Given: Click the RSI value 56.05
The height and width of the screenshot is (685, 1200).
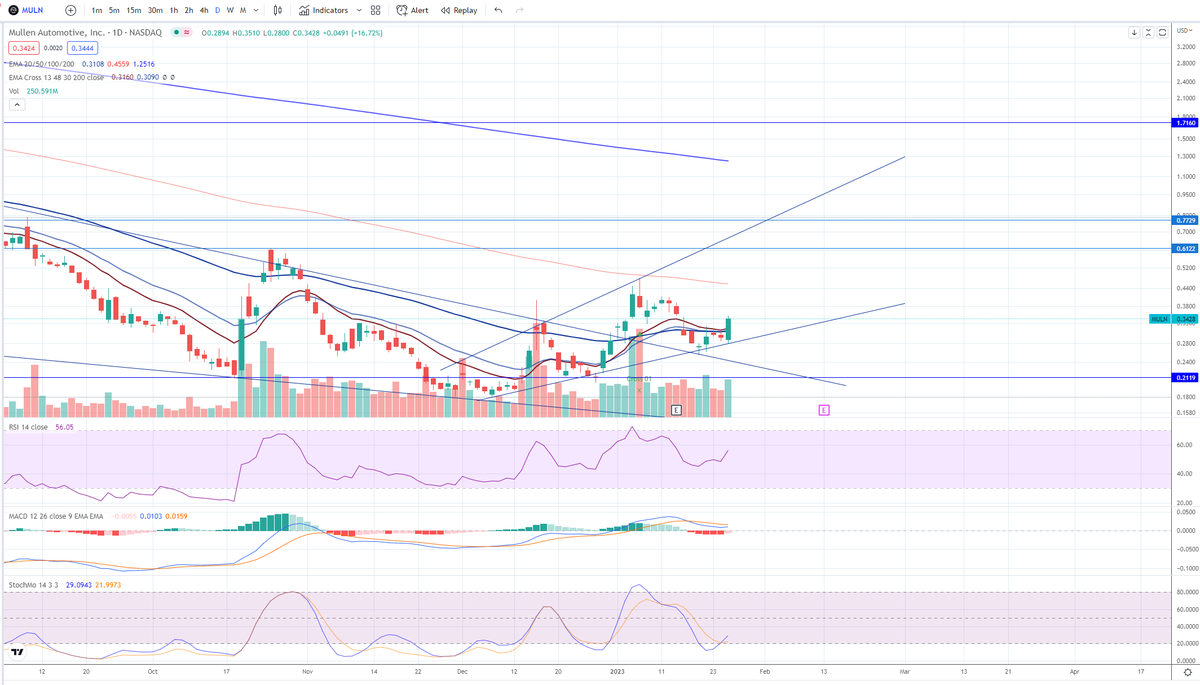Looking at the screenshot, I should pos(64,427).
